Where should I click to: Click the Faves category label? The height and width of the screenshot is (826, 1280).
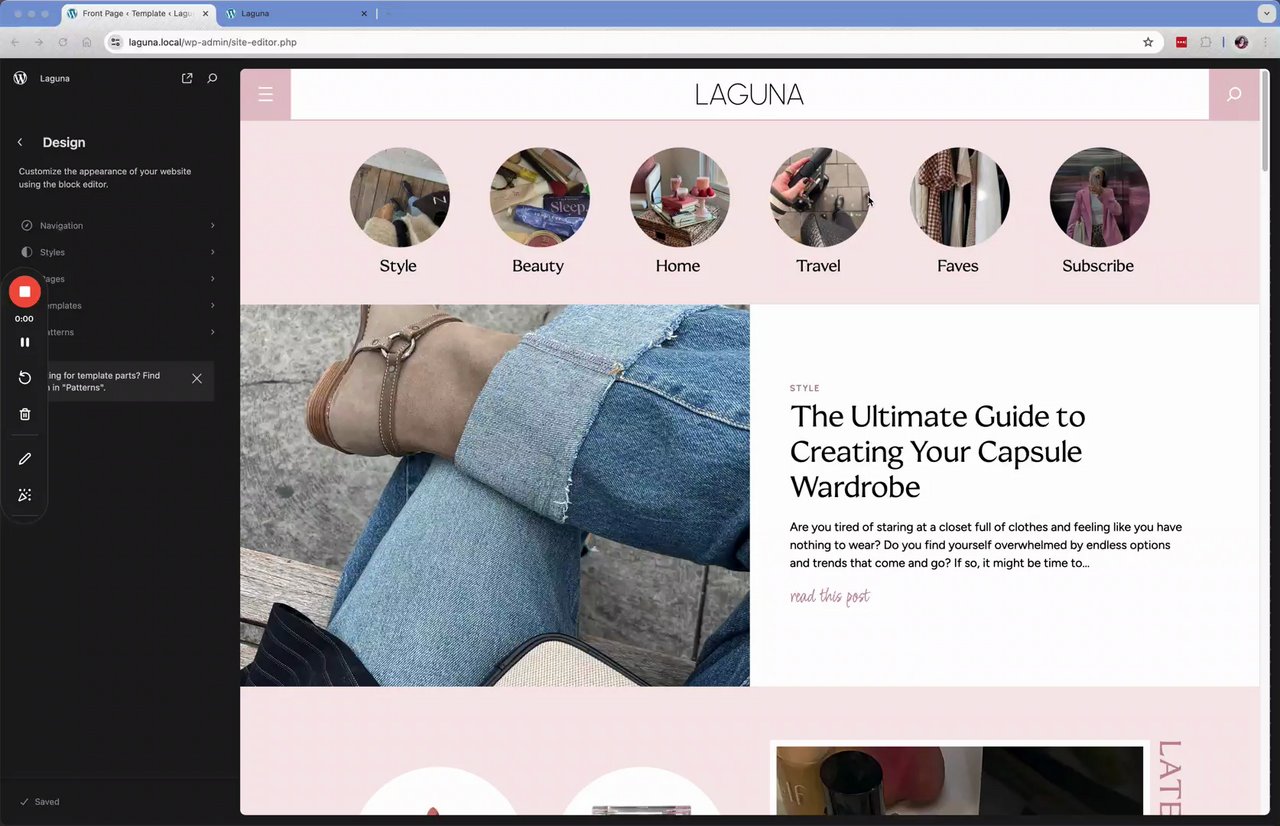[958, 266]
